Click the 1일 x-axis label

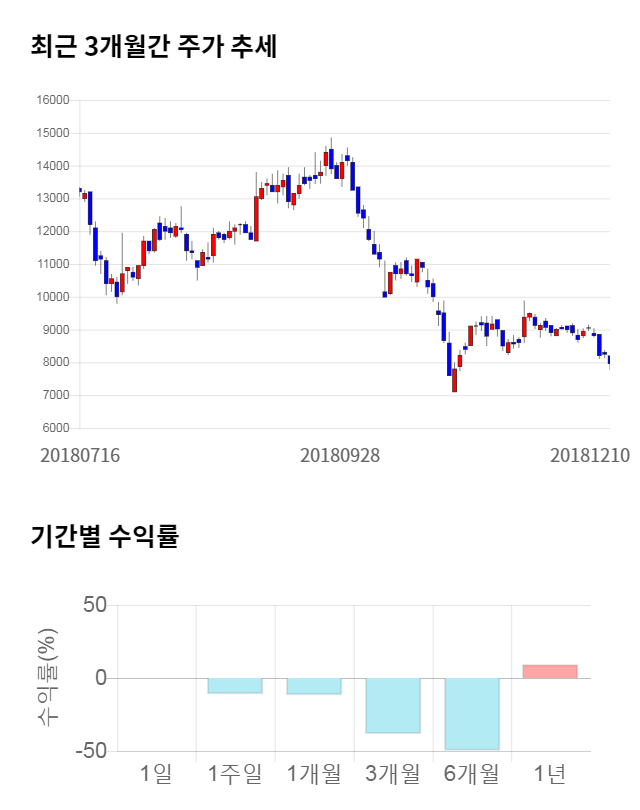156,773
